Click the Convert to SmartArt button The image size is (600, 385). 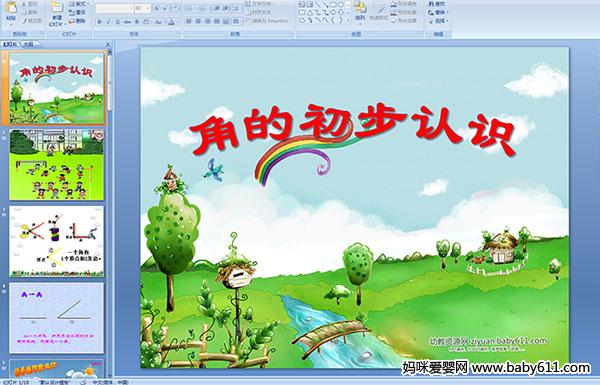click(x=269, y=21)
